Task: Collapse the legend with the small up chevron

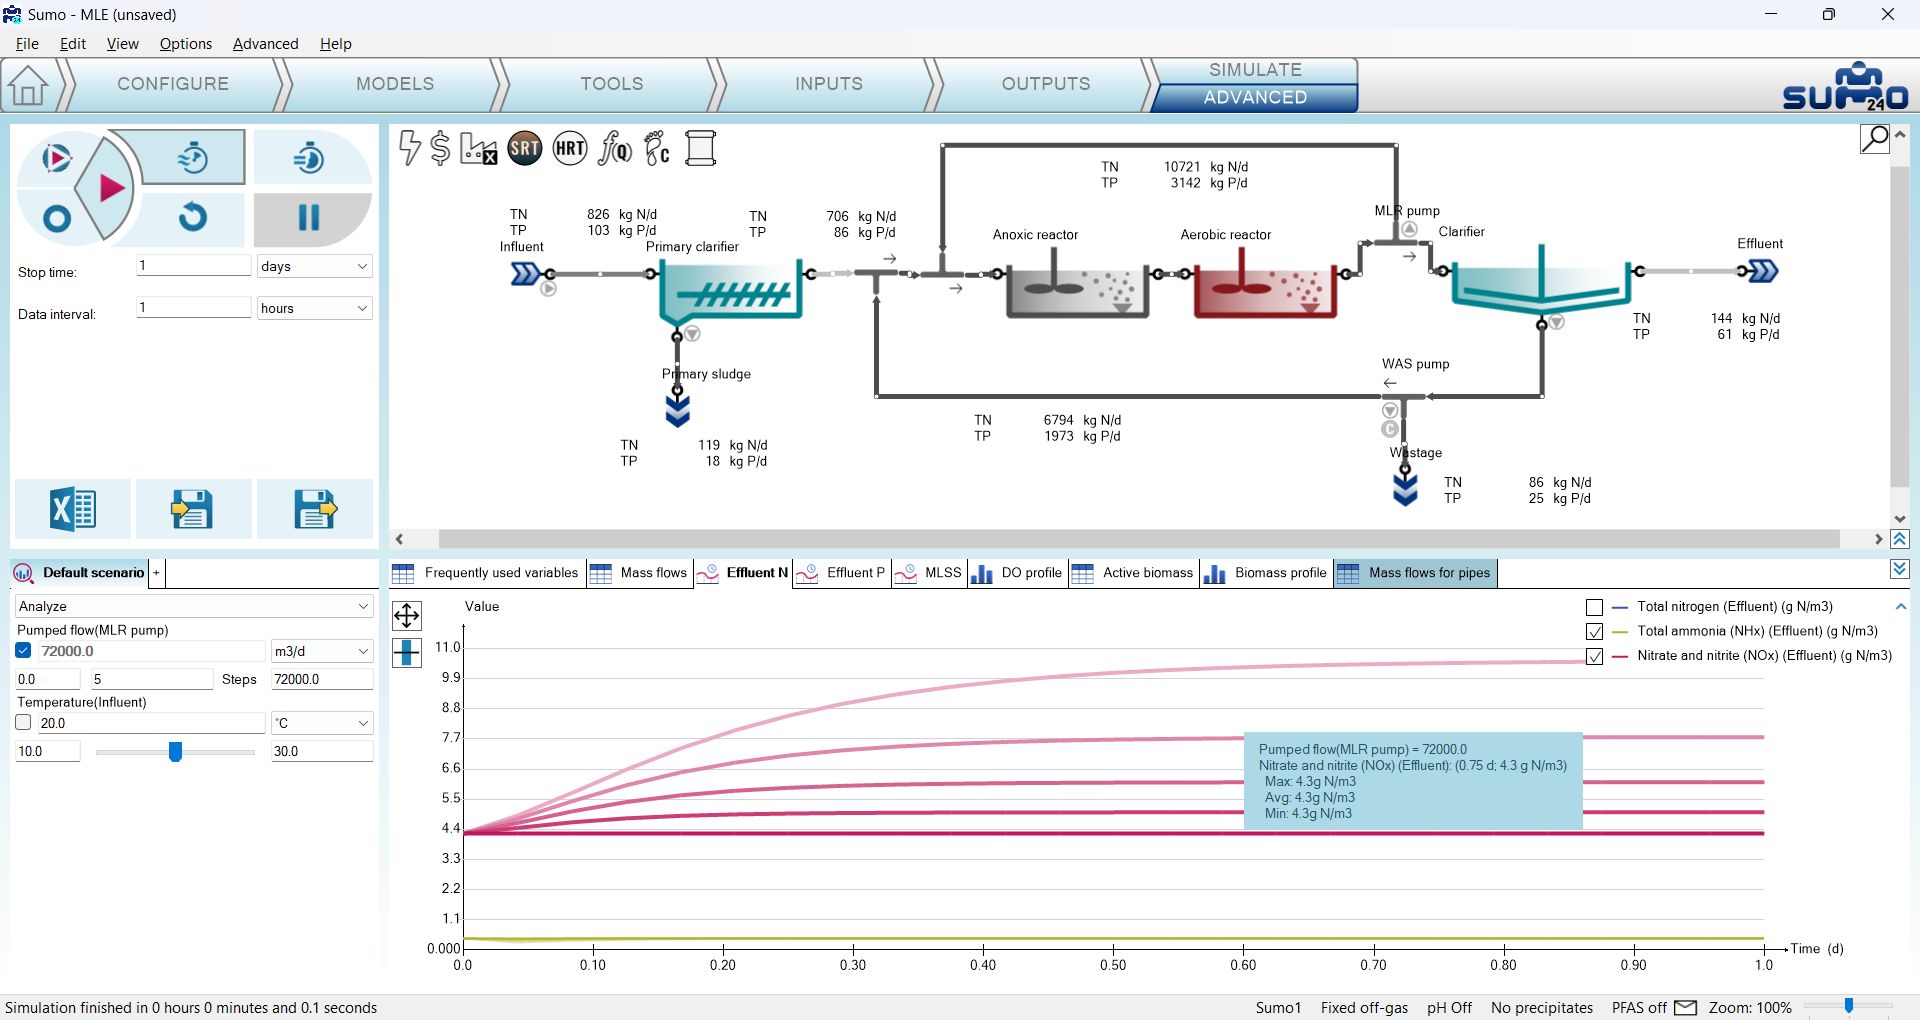Action: coord(1901,606)
